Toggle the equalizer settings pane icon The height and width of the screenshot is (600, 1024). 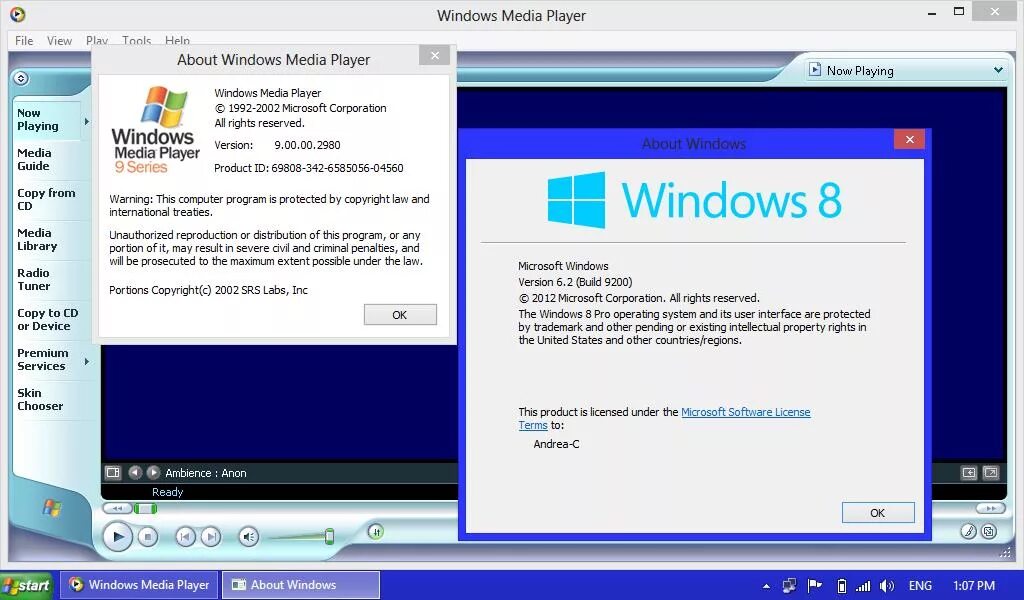pos(113,472)
